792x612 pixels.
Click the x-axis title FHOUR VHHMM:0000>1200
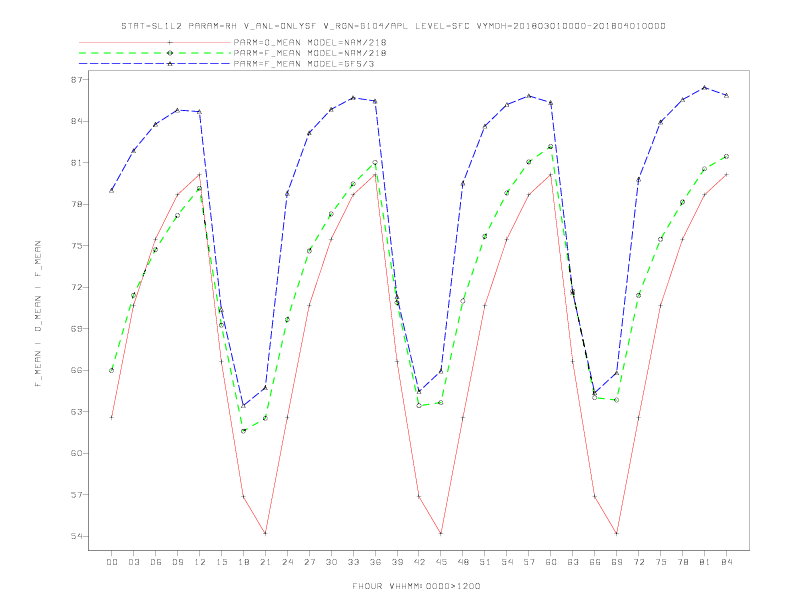416,586
